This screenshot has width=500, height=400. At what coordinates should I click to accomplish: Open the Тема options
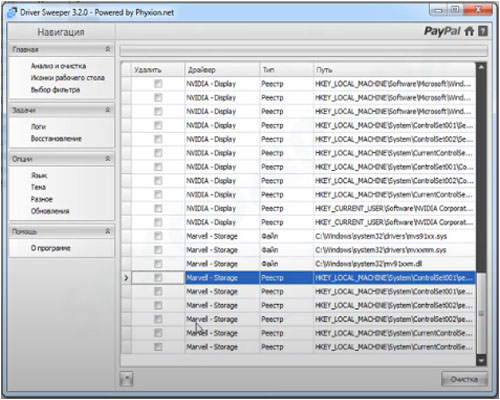point(38,187)
